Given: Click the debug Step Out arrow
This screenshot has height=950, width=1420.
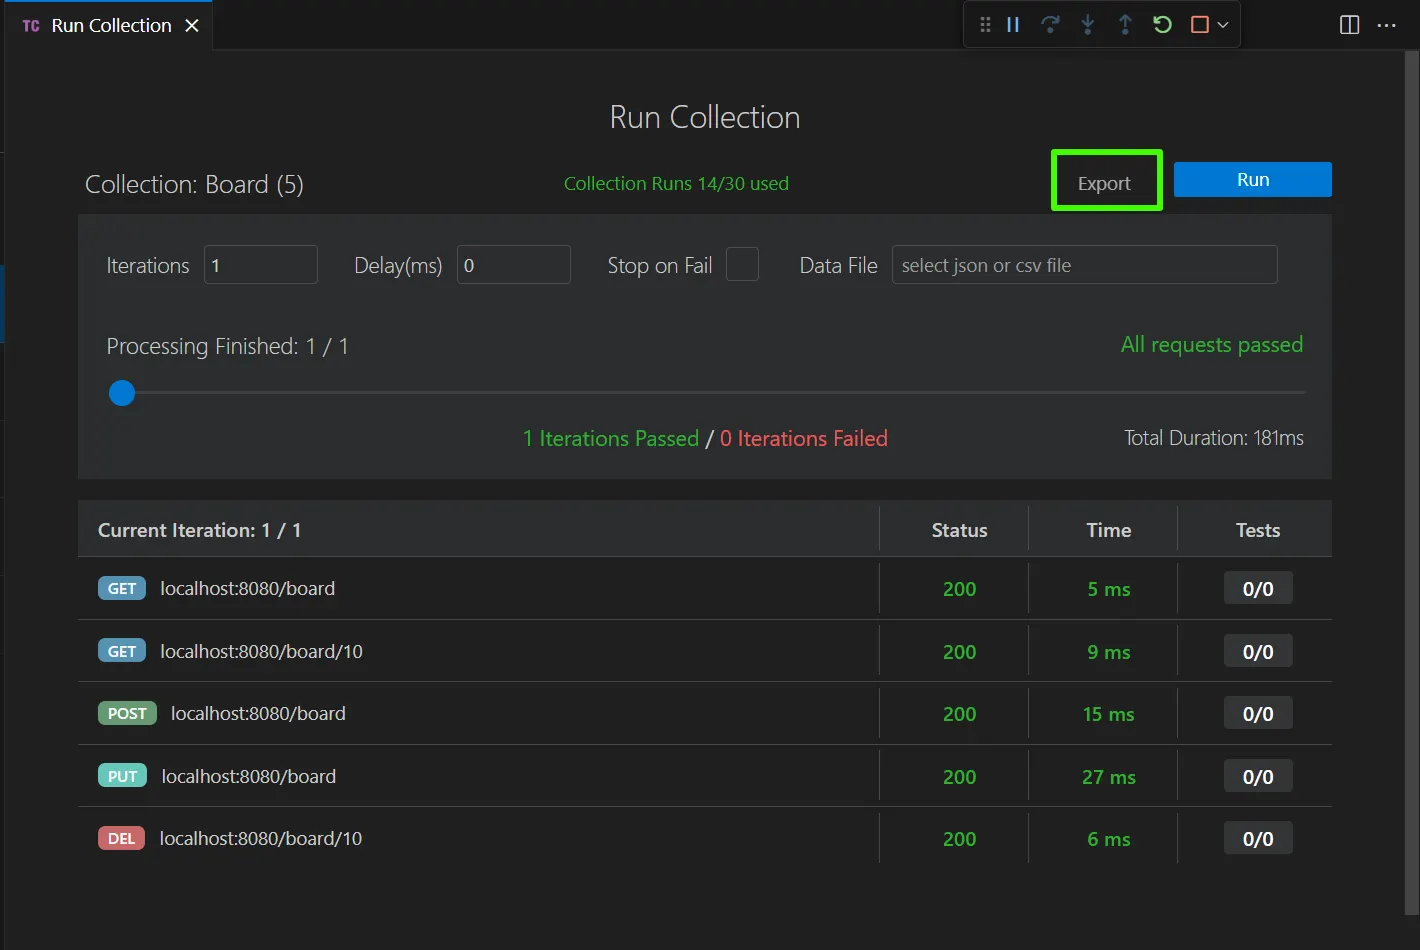Looking at the screenshot, I should 1125,25.
